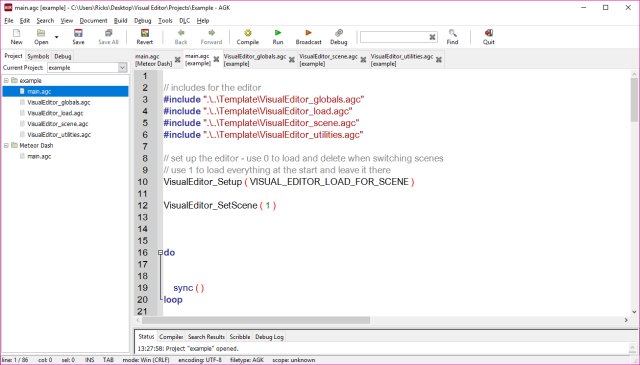Clear the toolbar search field

tap(432, 37)
